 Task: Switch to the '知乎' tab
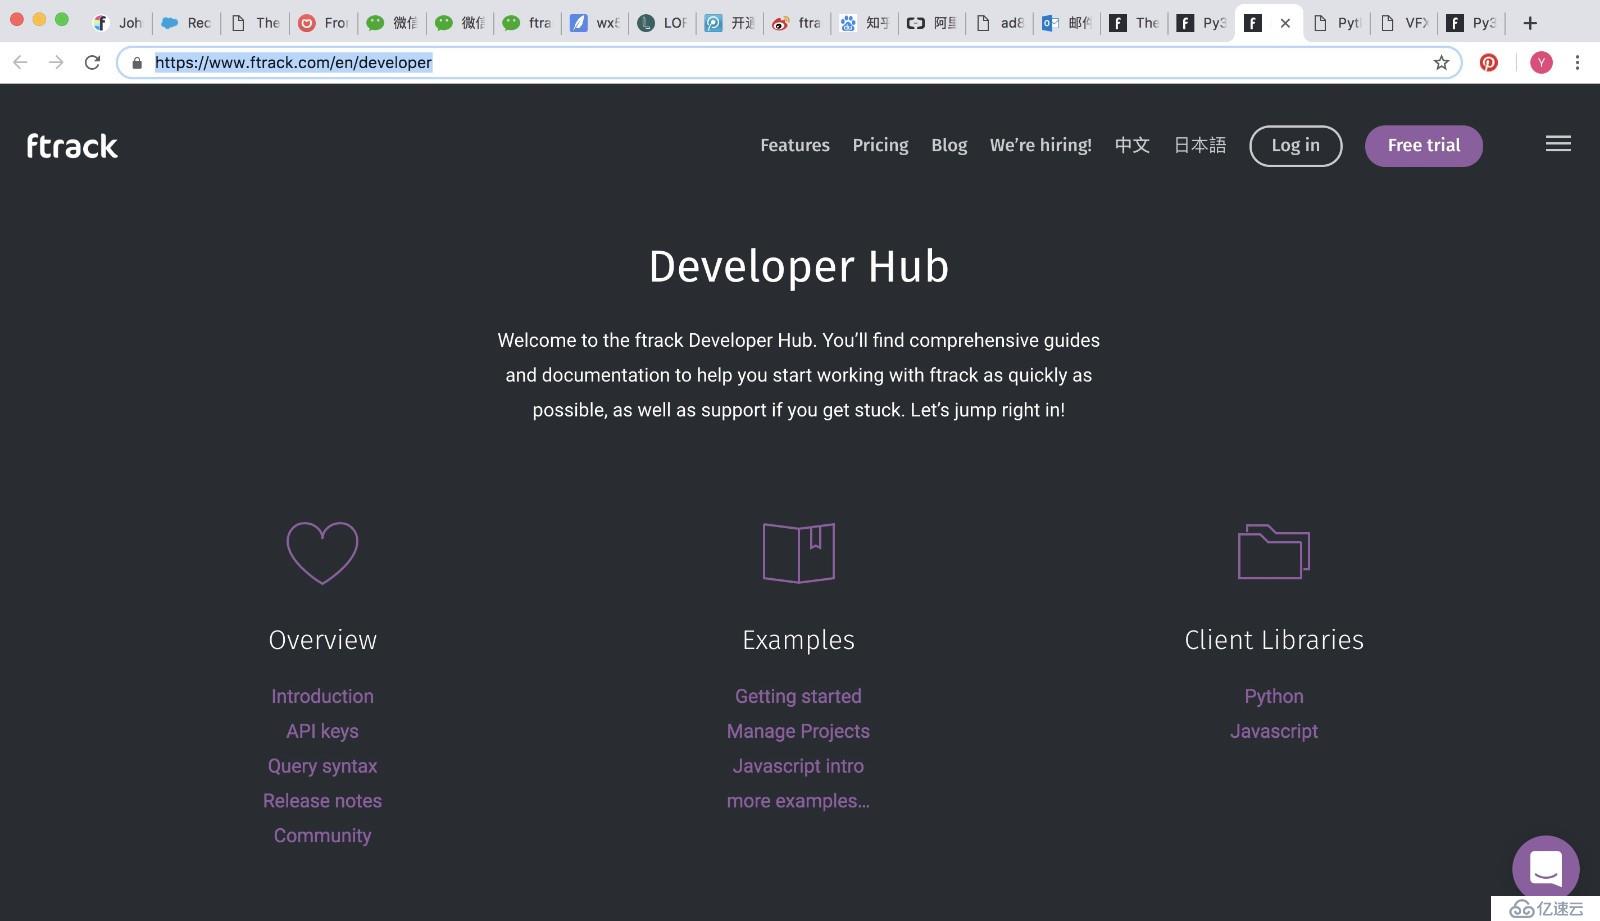click(x=865, y=22)
